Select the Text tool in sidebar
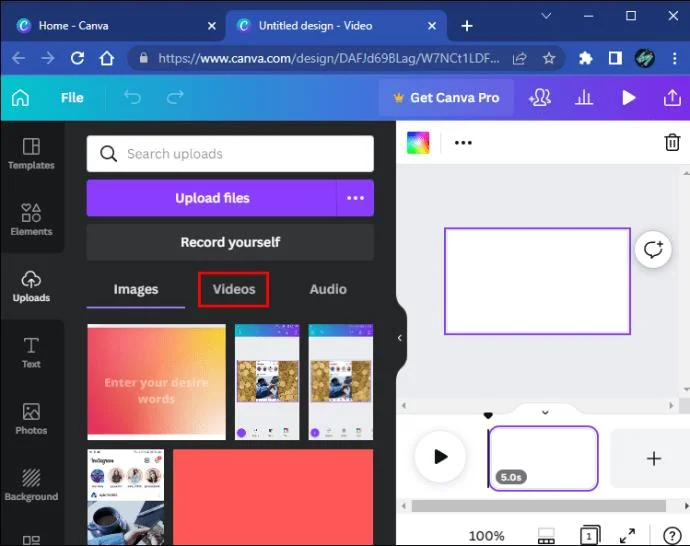The width and height of the screenshot is (690, 546). pos(31,352)
